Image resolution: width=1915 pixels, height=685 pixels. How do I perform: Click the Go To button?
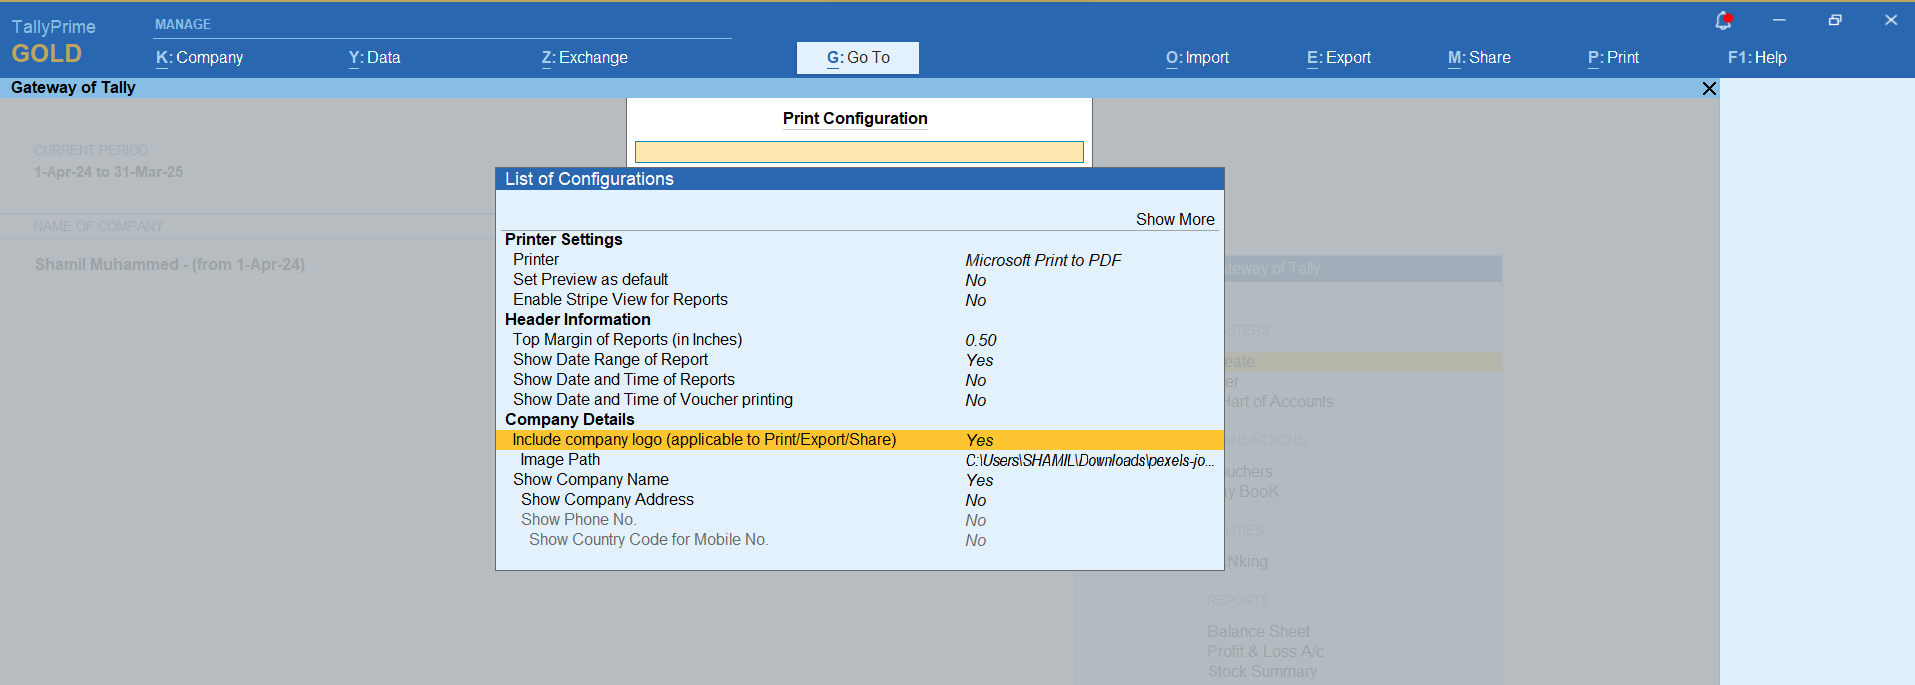(x=857, y=58)
